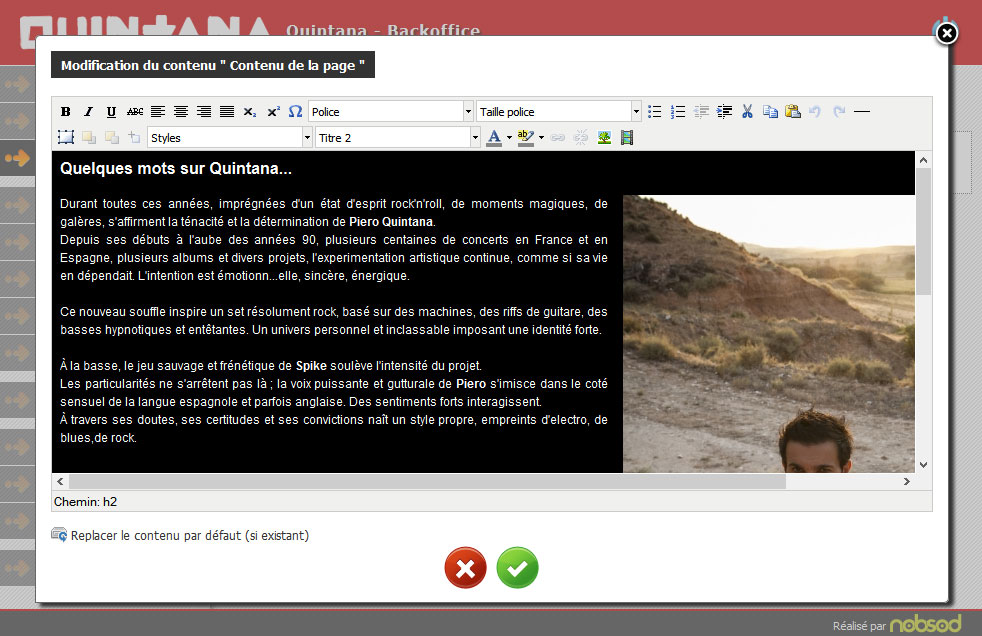Open the Styles dropdown

(x=230, y=138)
